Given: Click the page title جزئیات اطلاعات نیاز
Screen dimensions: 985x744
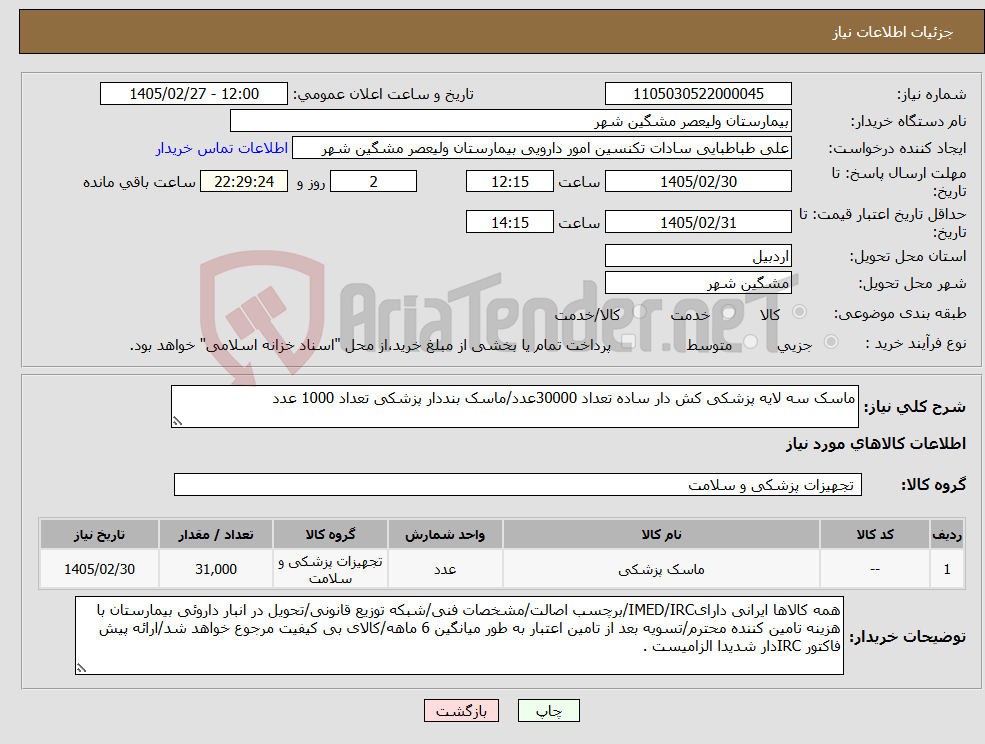Looking at the screenshot, I should (893, 32).
